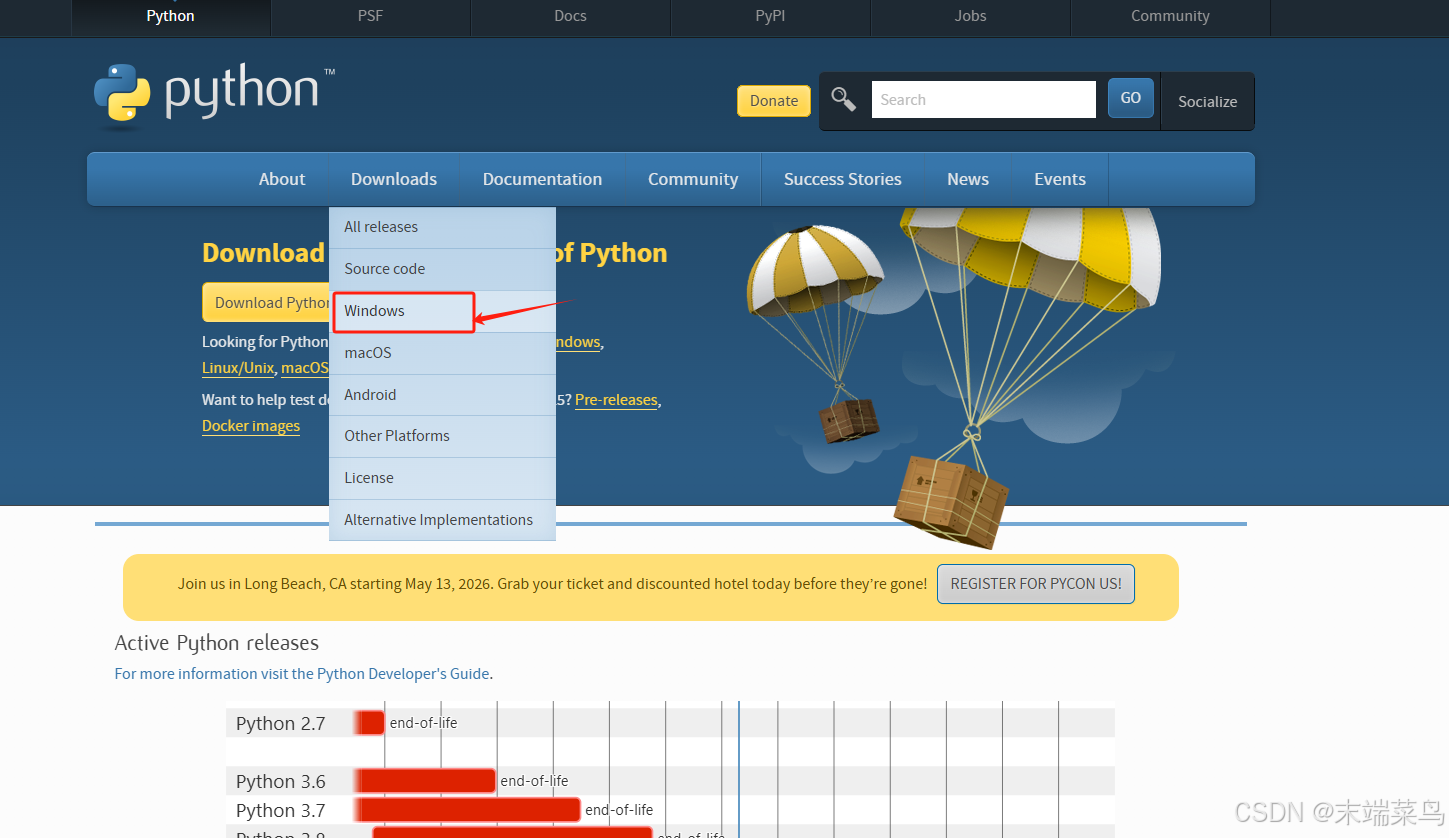Click the Python 3.6 red end-of-life bar
The image size is (1449, 838).
(425, 781)
